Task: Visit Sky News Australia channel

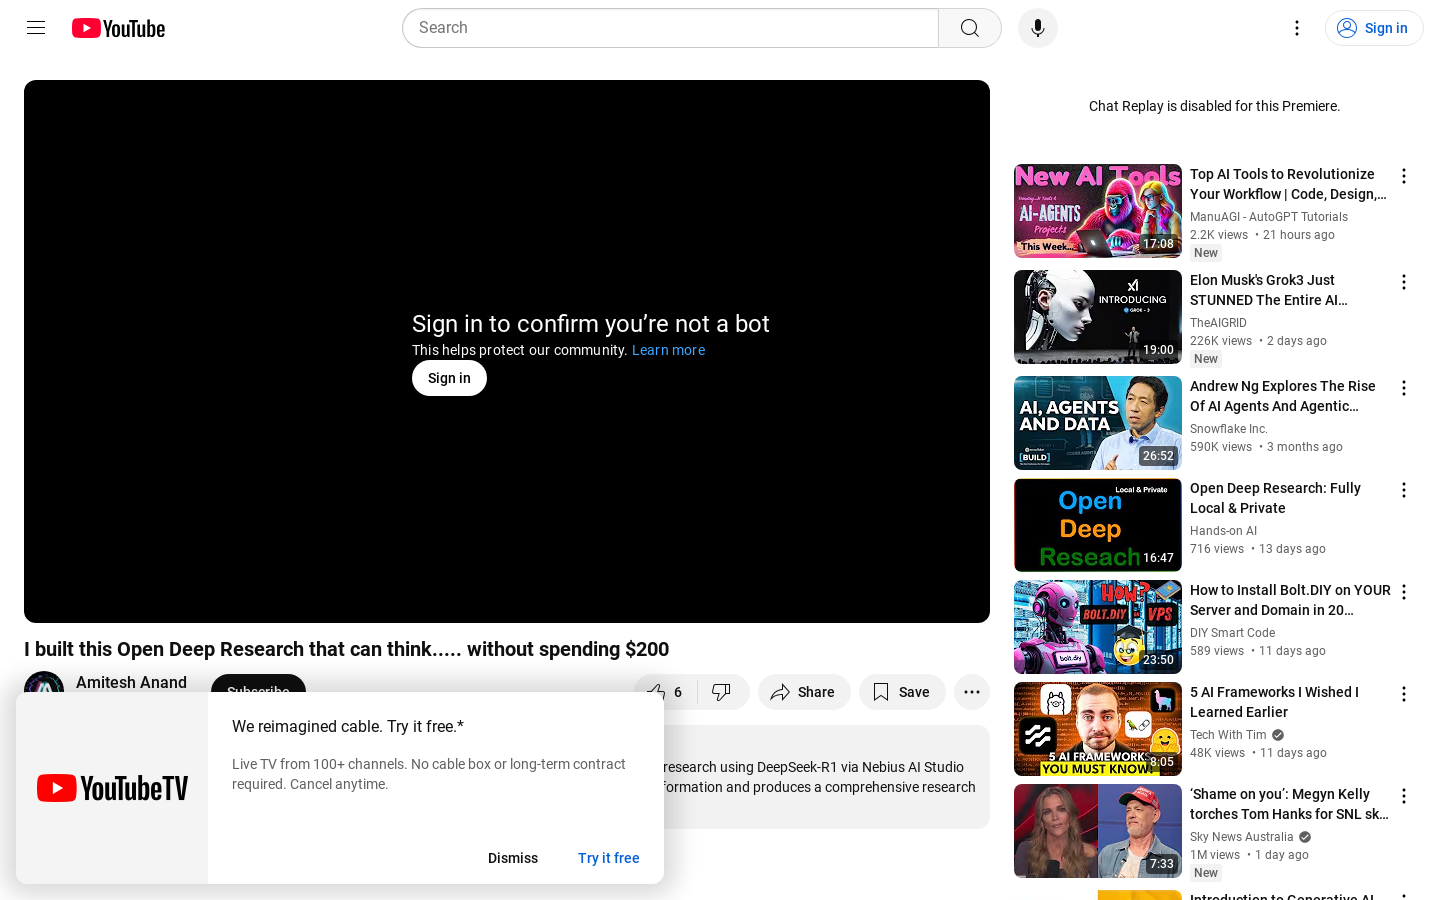Action: click(x=1242, y=837)
